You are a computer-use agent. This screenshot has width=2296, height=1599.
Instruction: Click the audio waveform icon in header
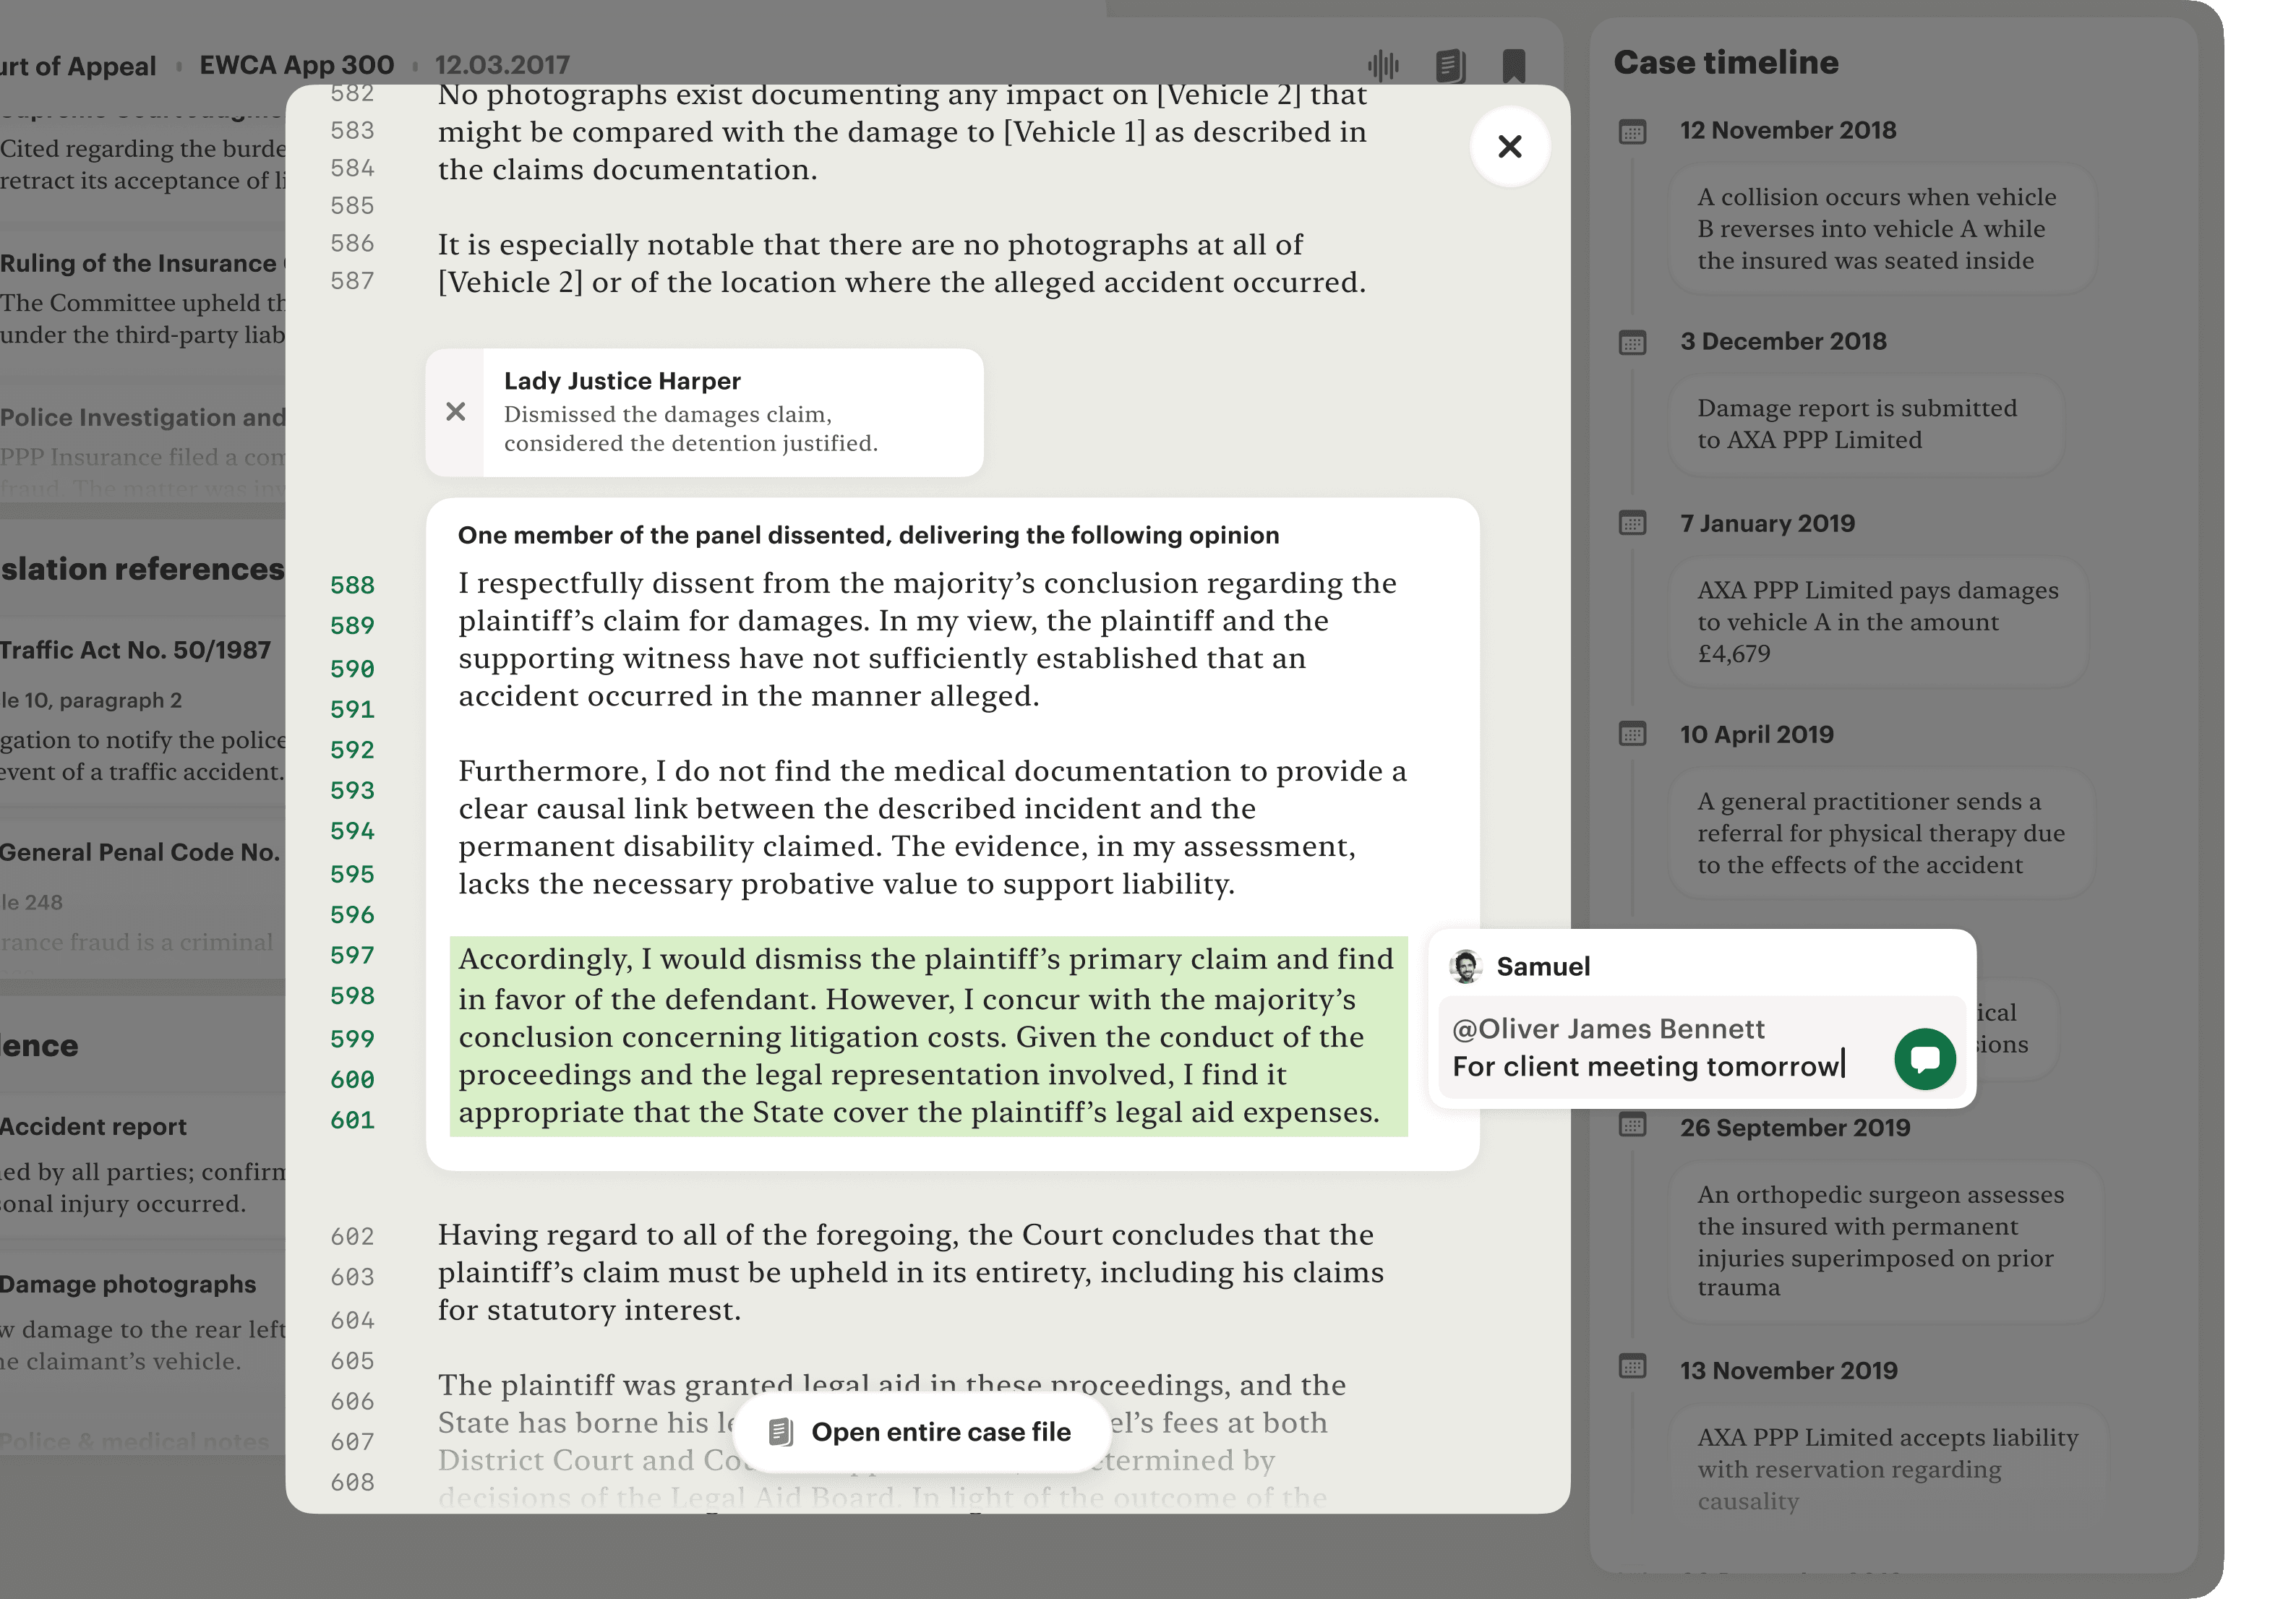[1383, 66]
